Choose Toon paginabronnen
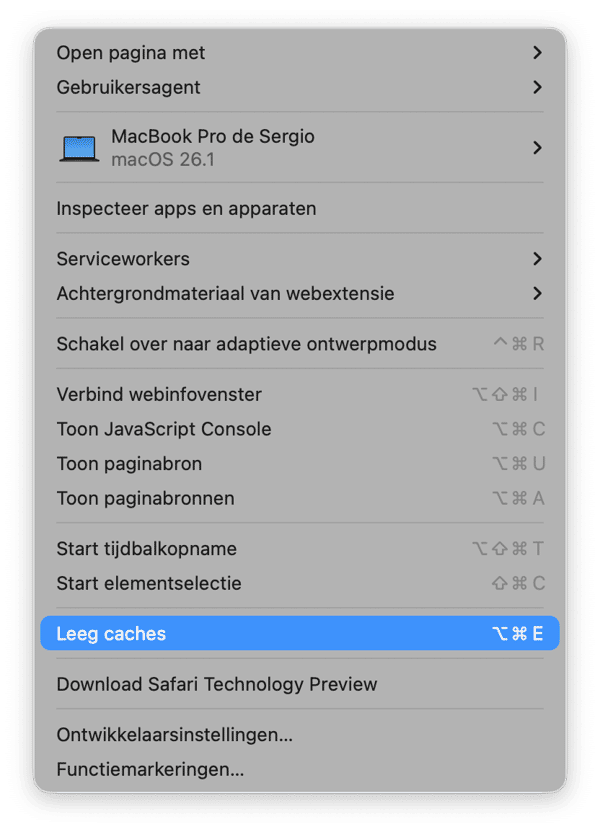 145,498
